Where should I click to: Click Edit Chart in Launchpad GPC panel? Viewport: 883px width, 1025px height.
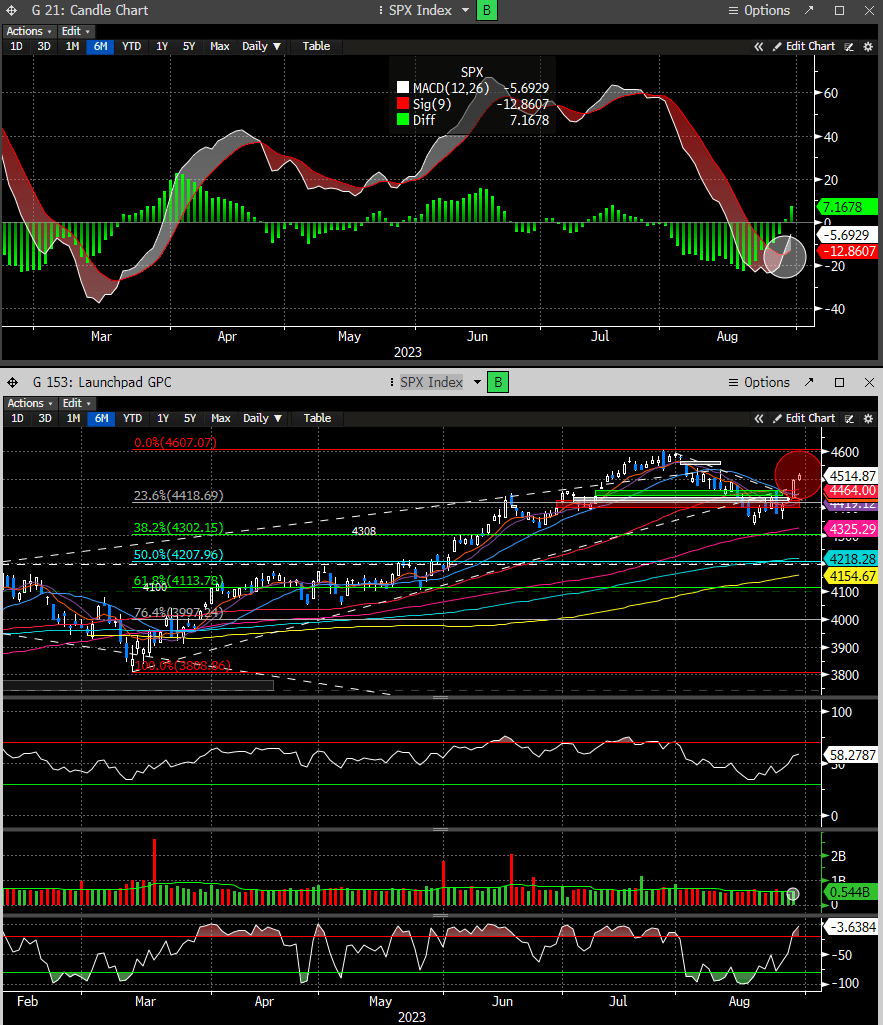(x=804, y=418)
